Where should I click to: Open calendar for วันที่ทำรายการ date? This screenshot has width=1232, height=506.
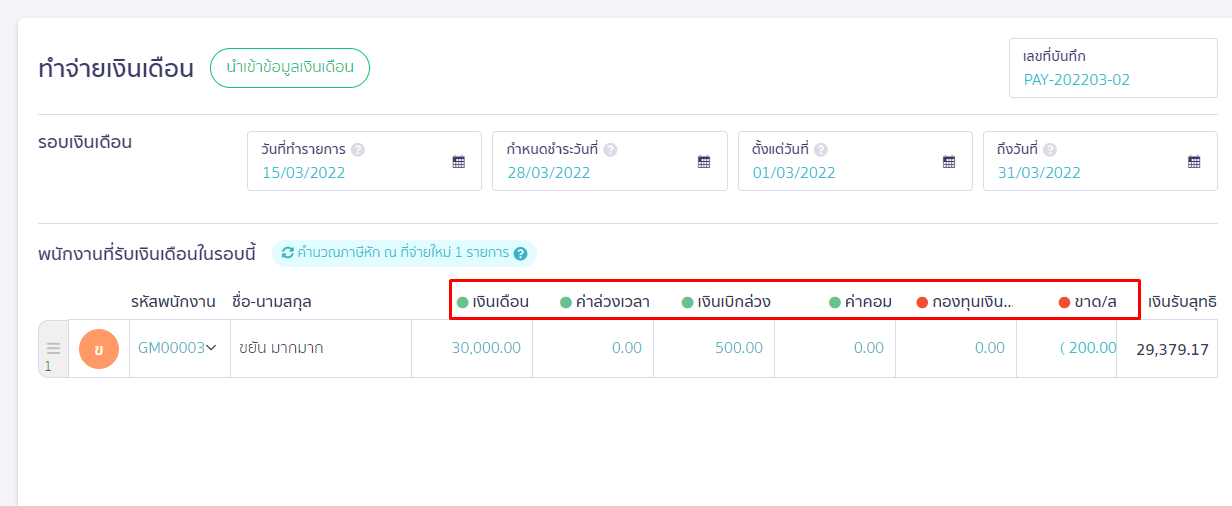pos(458,162)
